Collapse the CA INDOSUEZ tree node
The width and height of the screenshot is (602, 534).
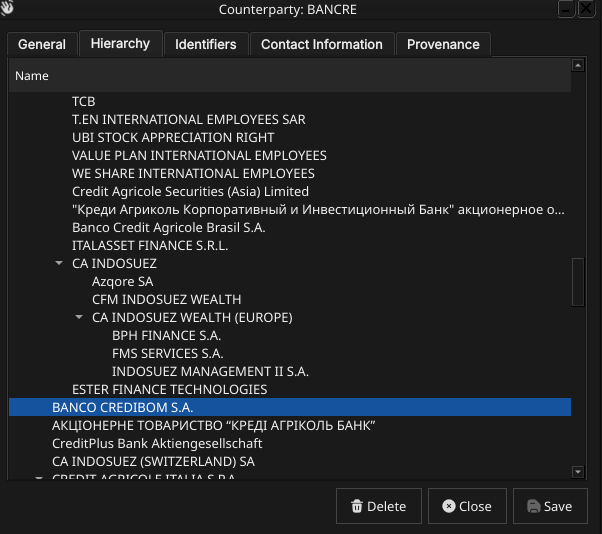pyautogui.click(x=59, y=263)
